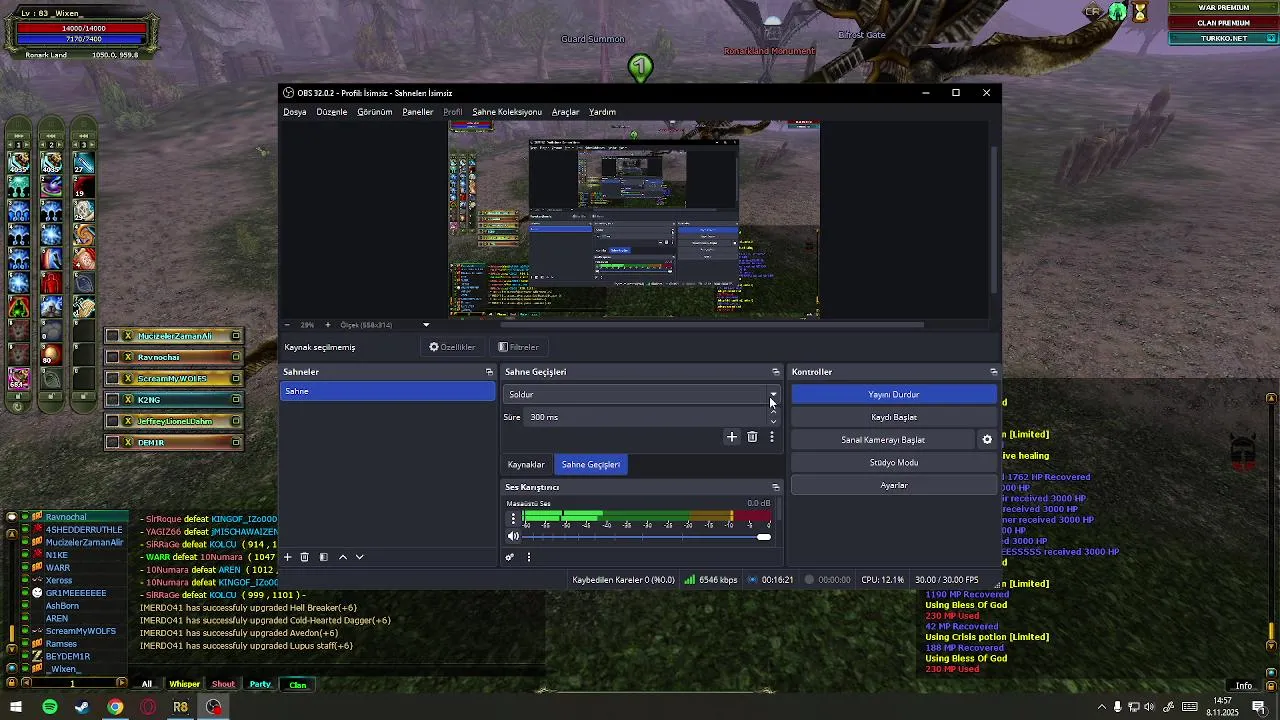Select the Clan chat tab in game
Viewport: 1280px width, 720px height.
pyautogui.click(x=298, y=685)
